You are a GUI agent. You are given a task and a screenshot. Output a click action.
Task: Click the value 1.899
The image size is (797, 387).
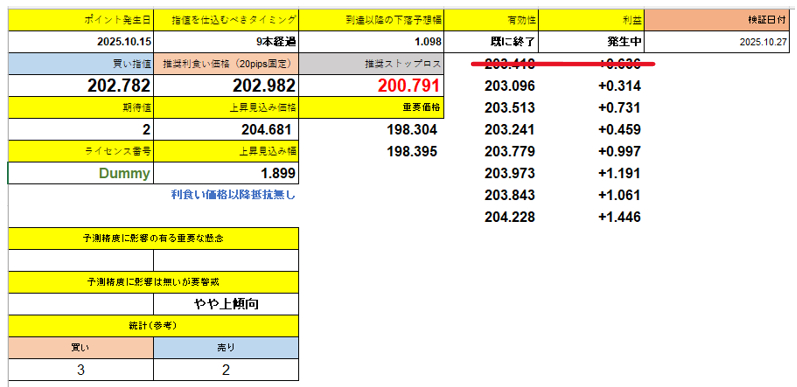[x=226, y=173]
